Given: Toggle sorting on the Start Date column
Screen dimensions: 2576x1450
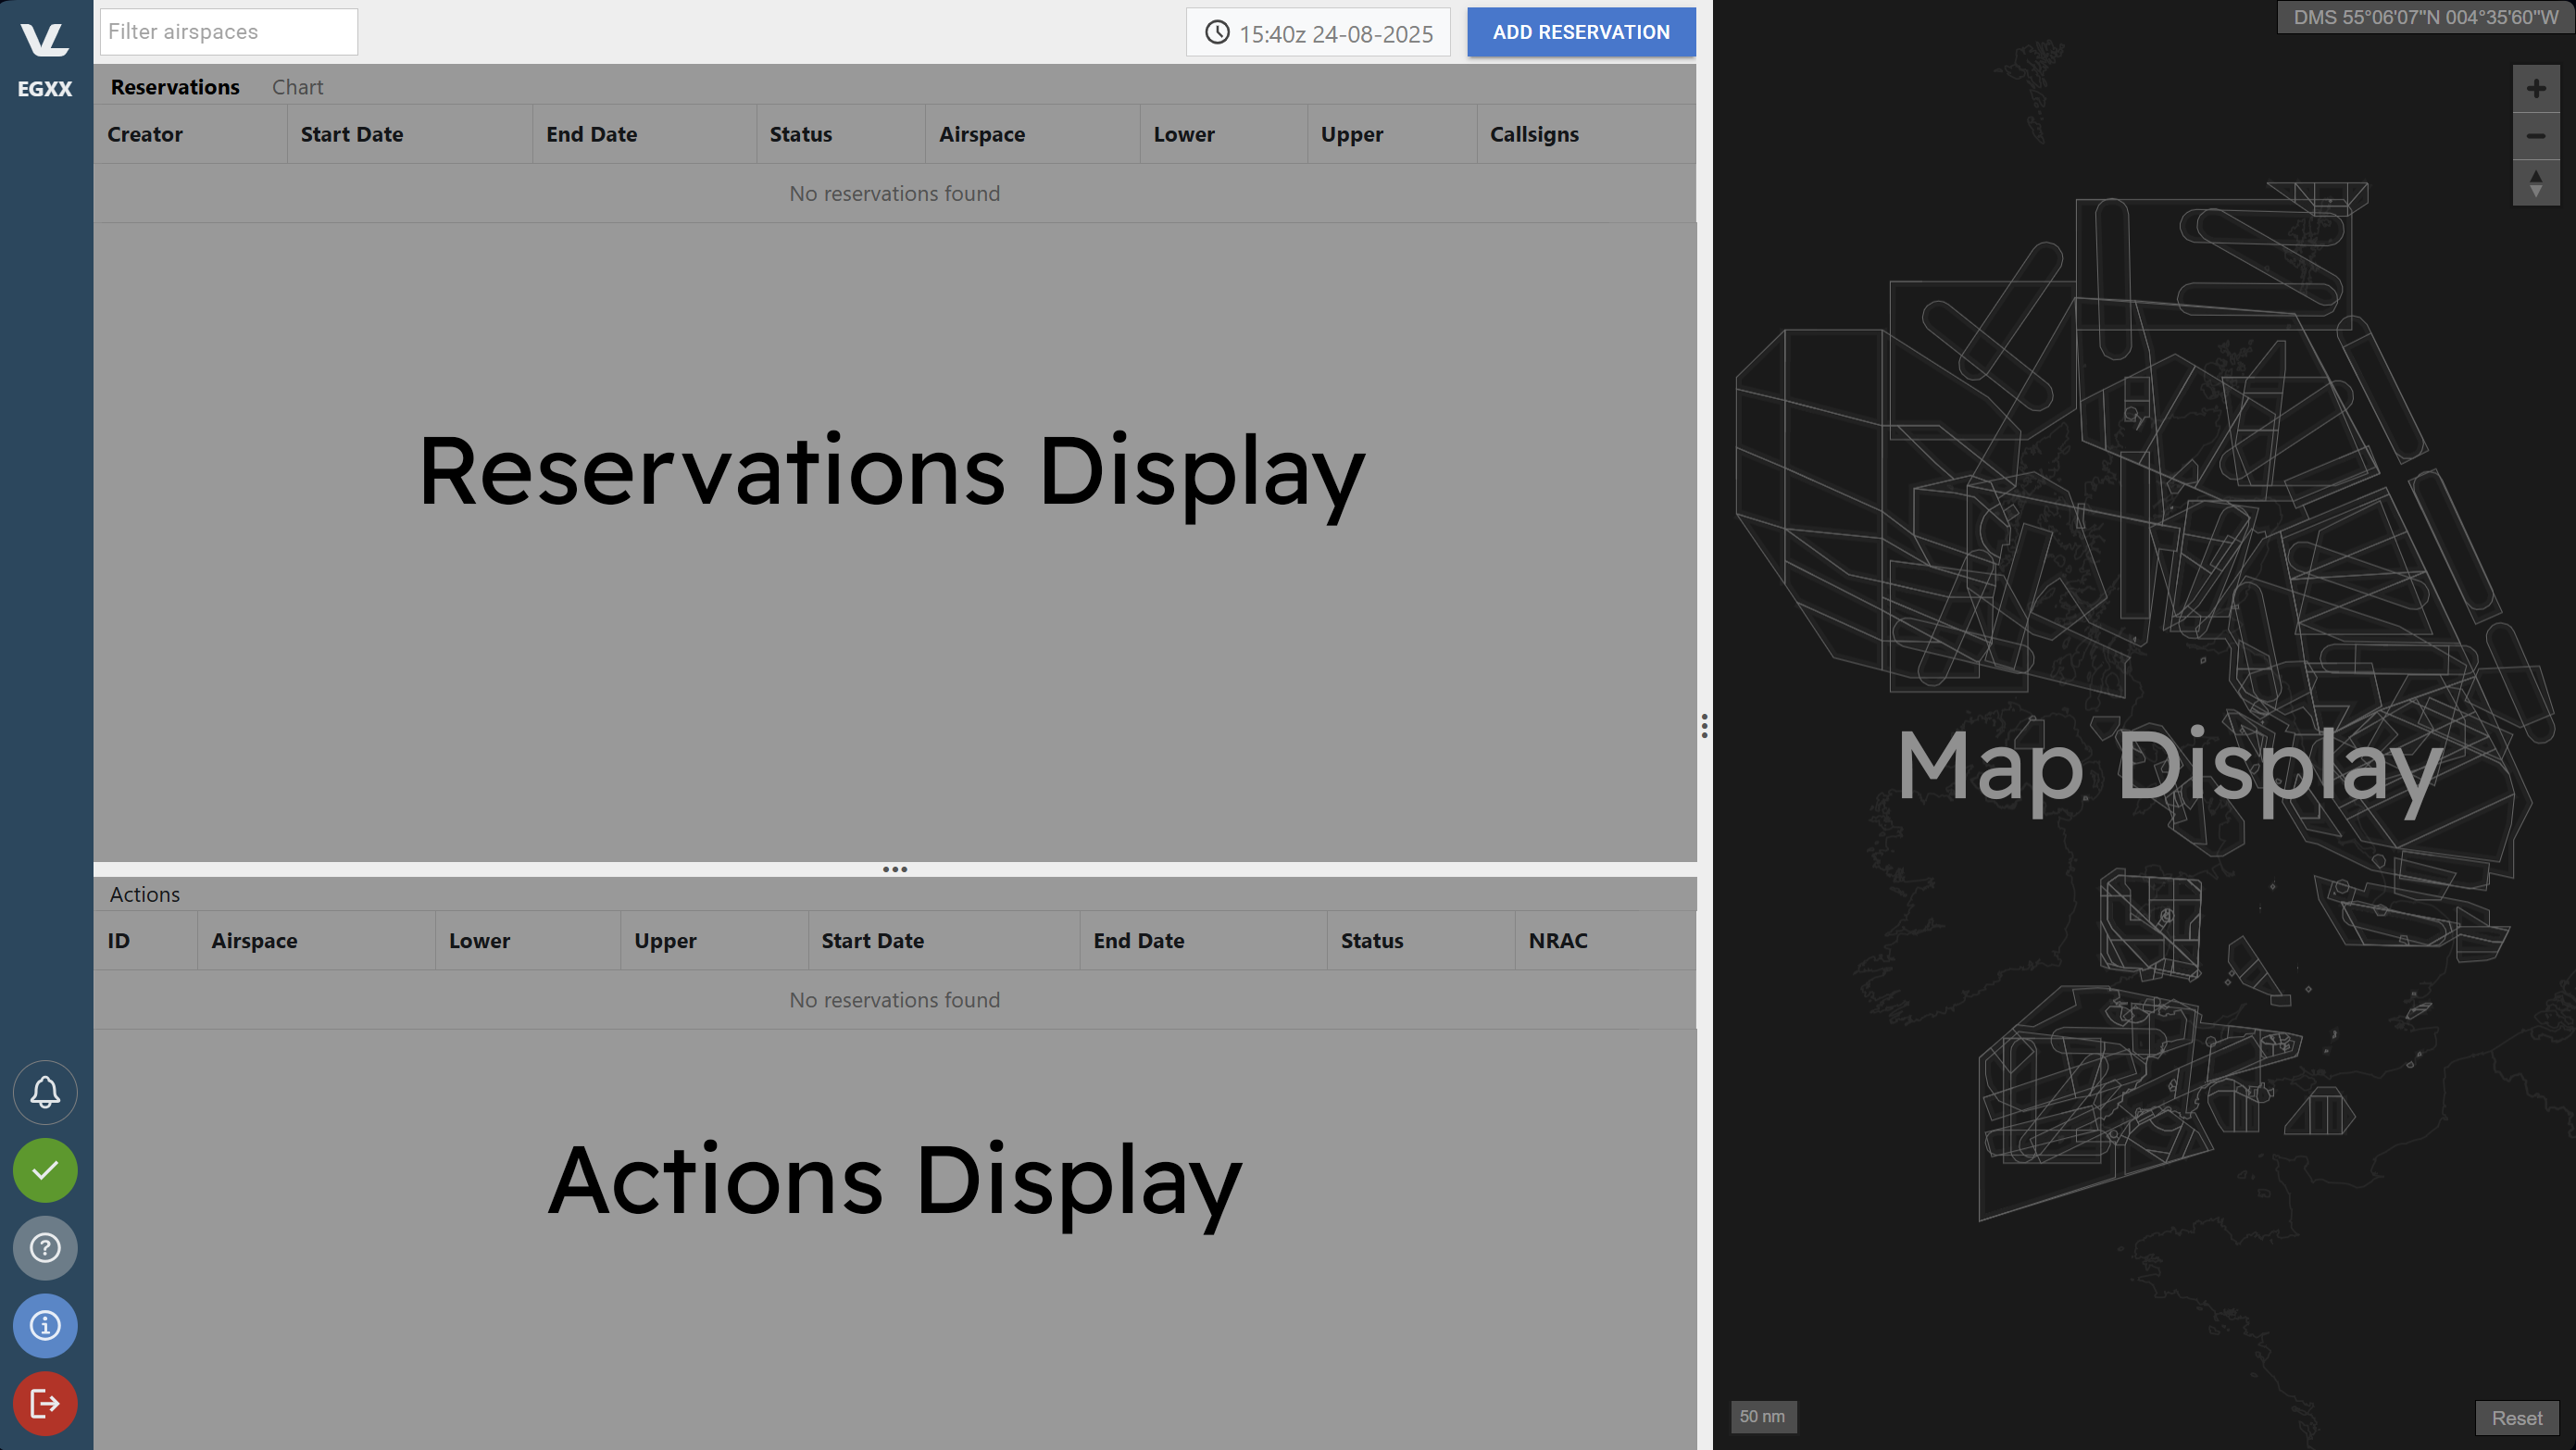Looking at the screenshot, I should (x=351, y=133).
